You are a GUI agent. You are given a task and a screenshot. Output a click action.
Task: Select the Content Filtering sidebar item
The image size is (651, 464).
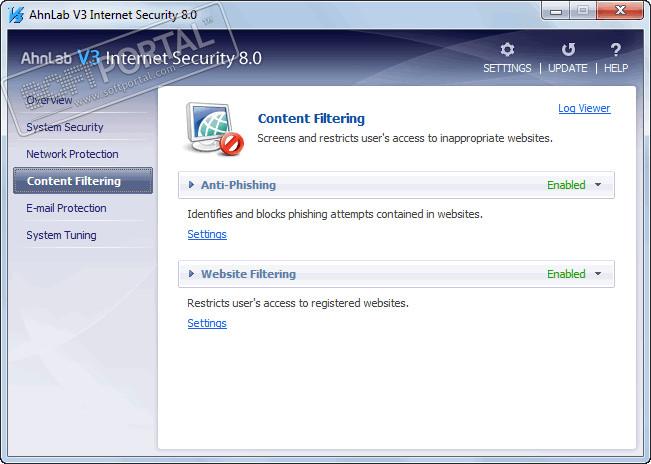pos(83,181)
